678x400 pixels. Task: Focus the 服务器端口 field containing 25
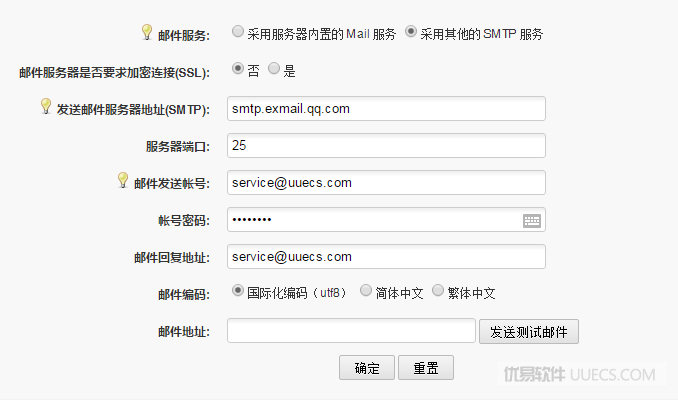pos(386,145)
